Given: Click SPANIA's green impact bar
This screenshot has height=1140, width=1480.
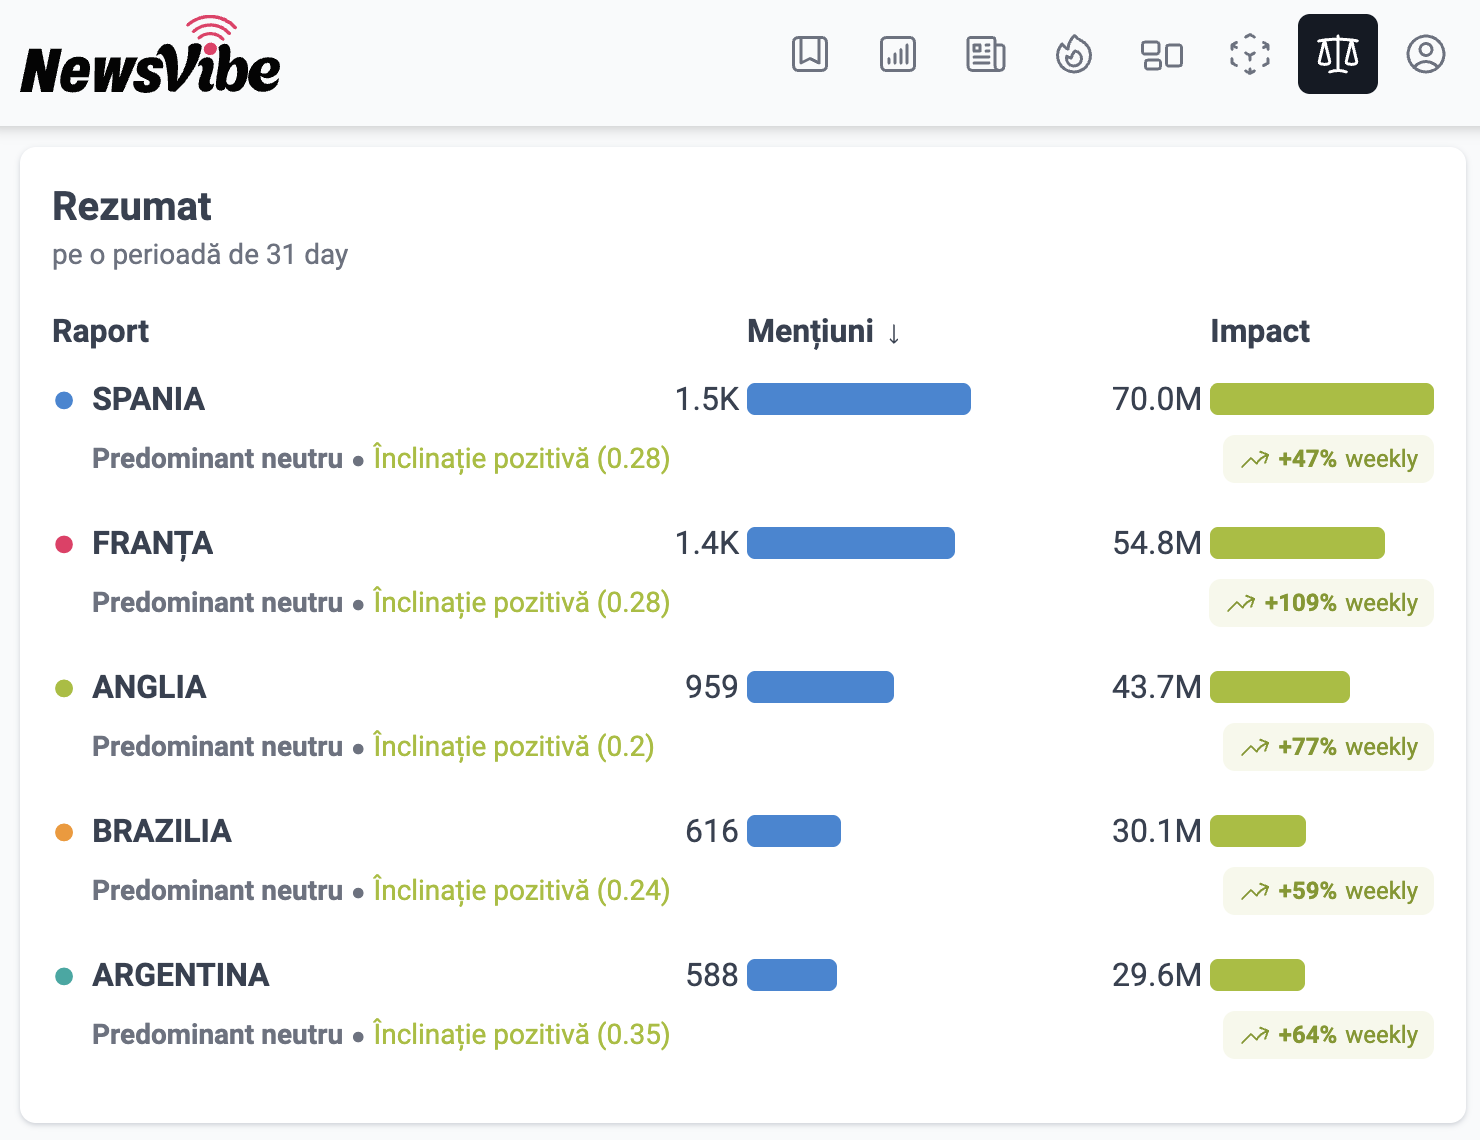Looking at the screenshot, I should [1322, 399].
